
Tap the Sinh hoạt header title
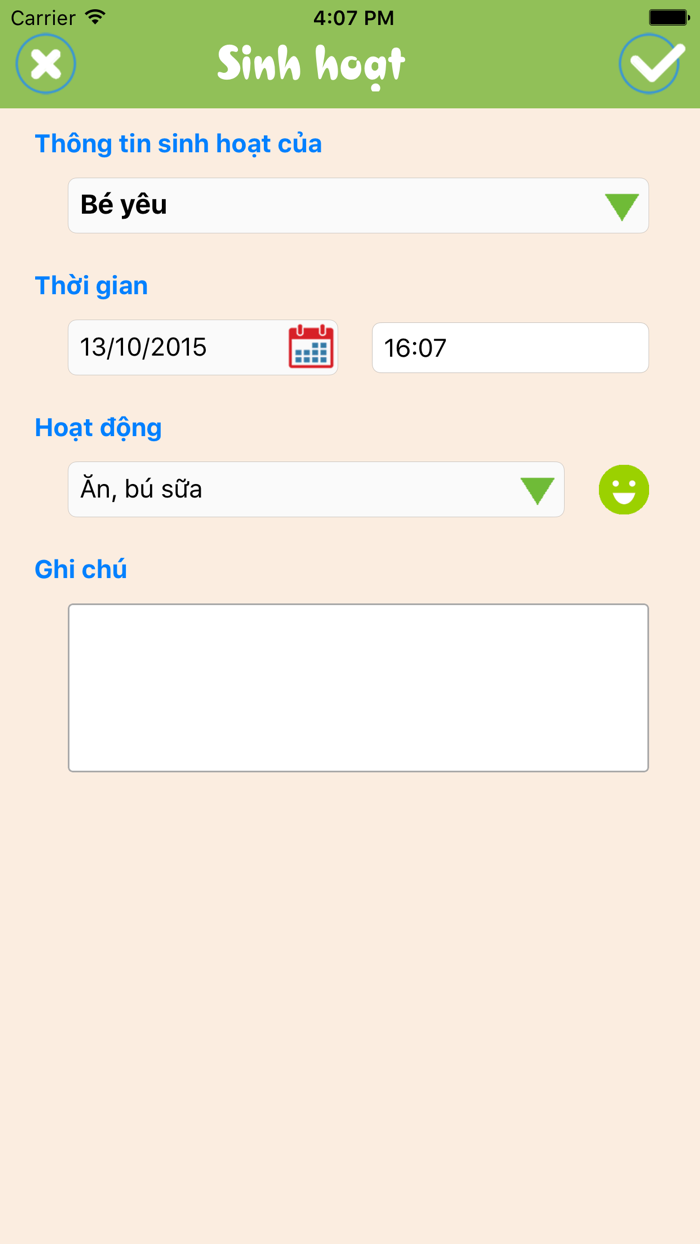tap(311, 65)
